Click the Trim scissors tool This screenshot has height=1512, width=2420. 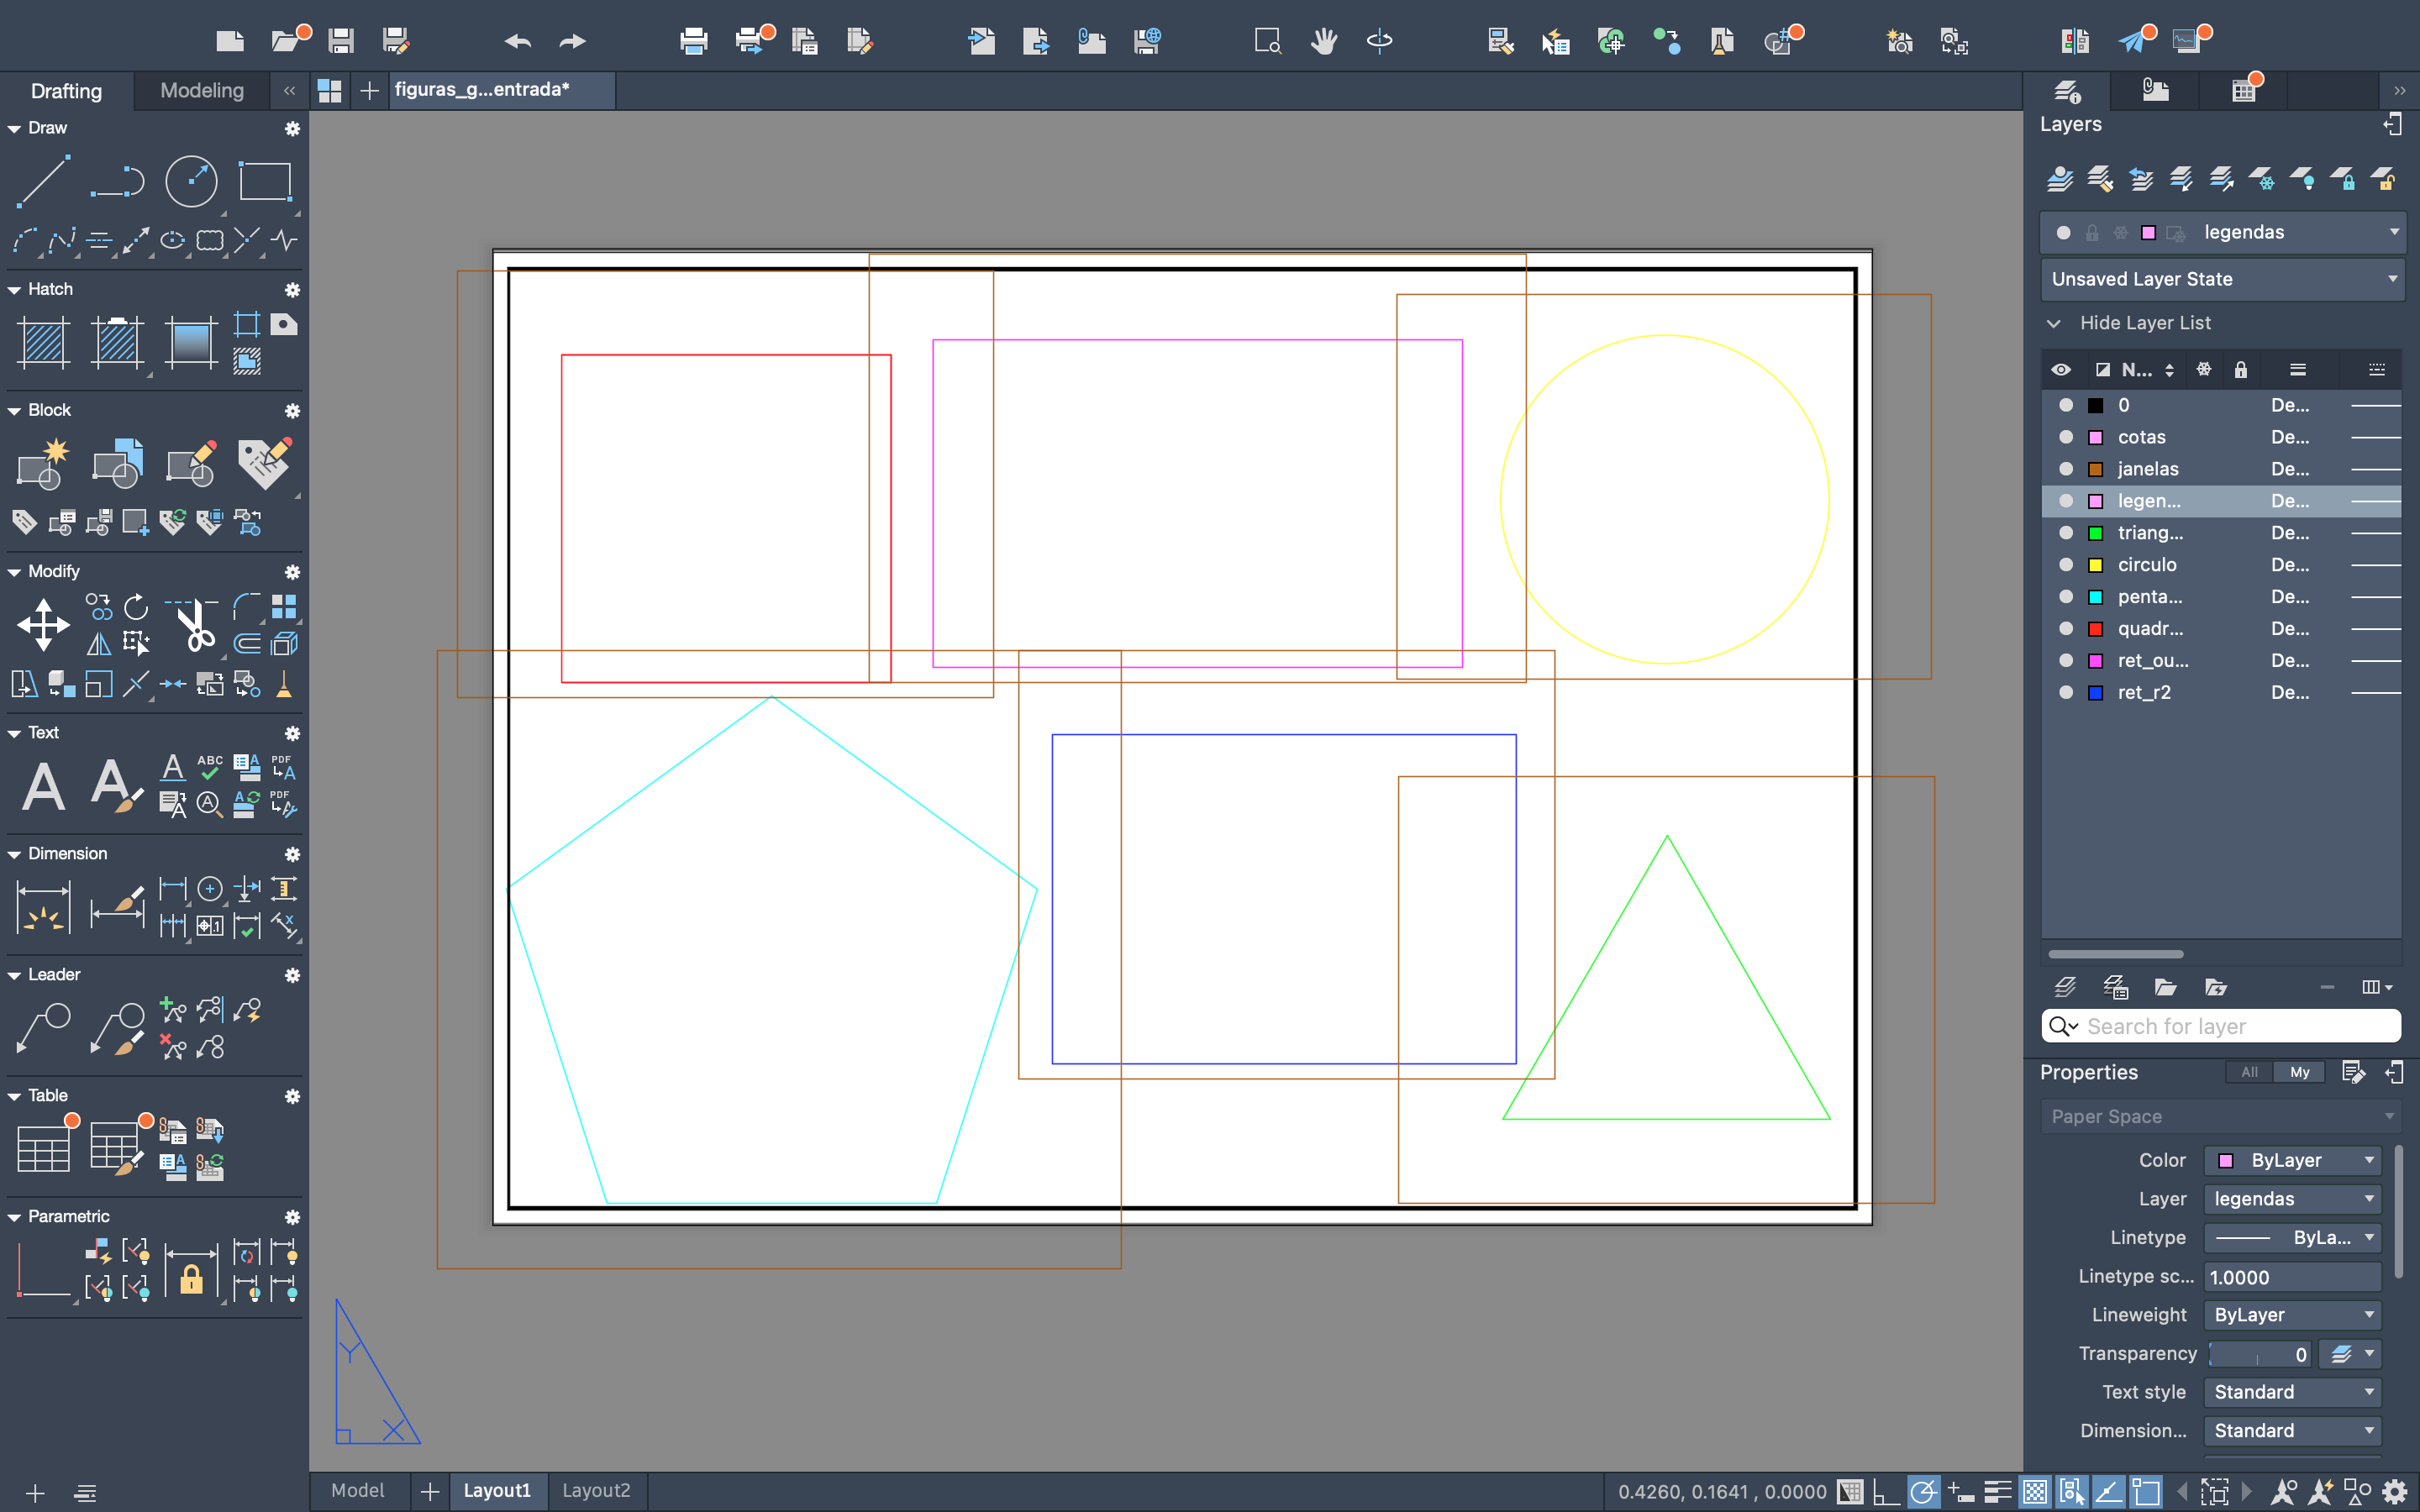pos(194,626)
